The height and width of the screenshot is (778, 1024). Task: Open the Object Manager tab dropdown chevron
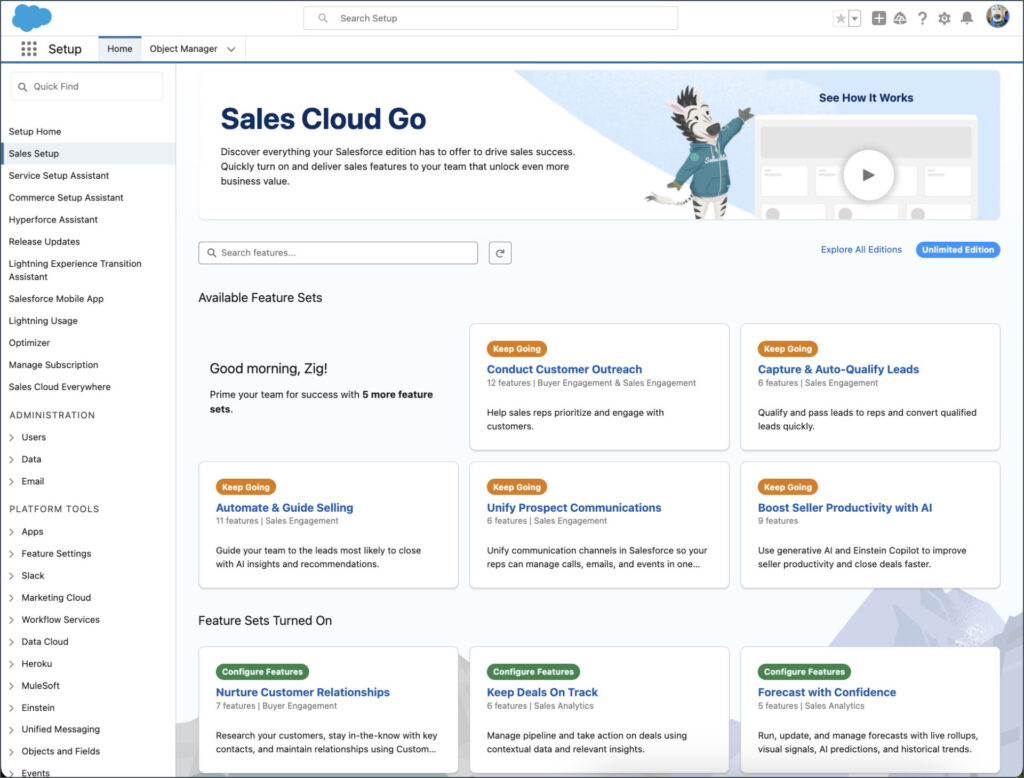coord(231,49)
